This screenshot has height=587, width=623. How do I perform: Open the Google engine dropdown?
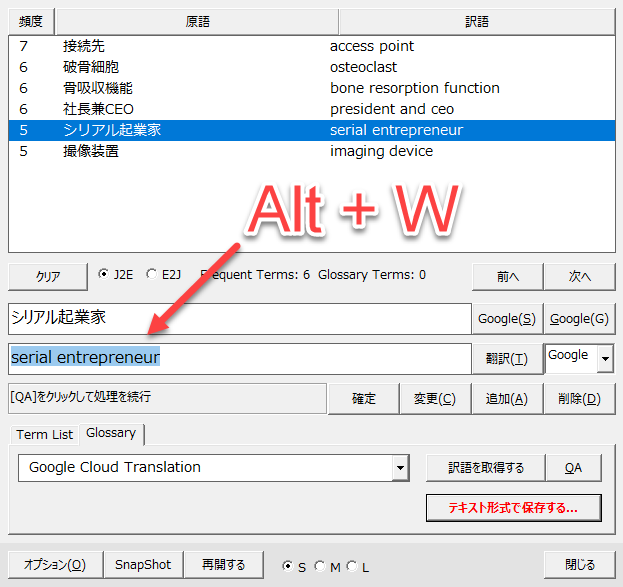coord(604,356)
